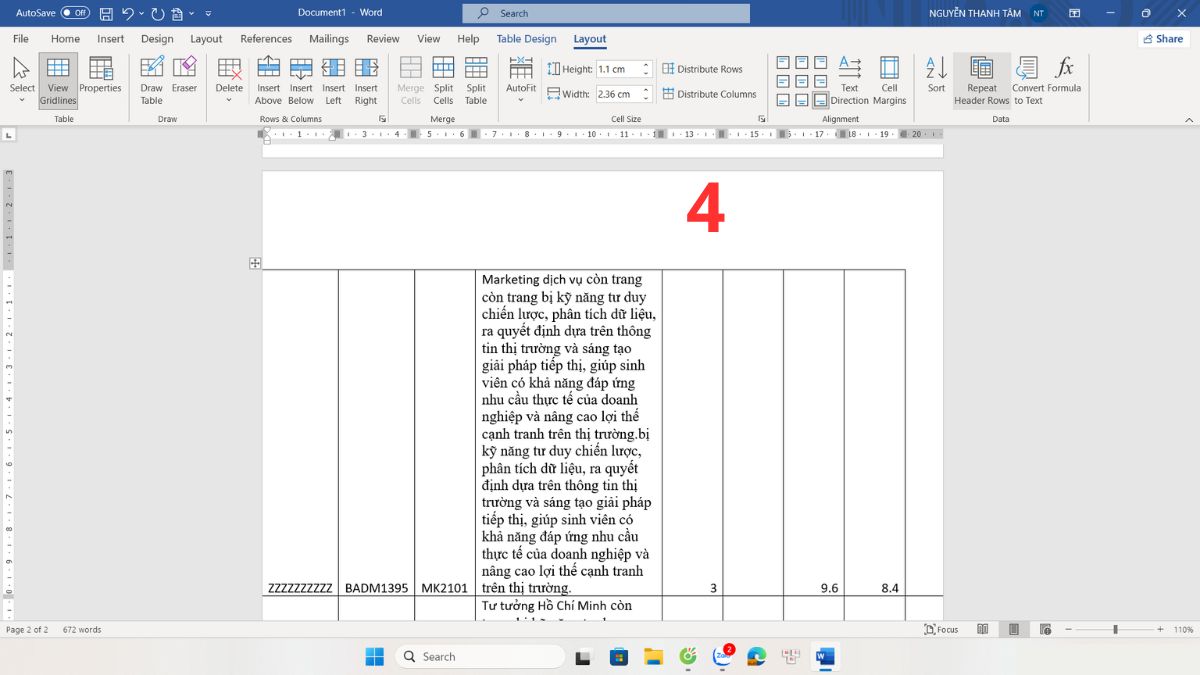Screen dimensions: 1200x675
Task: Align cell text top left
Action: click(784, 63)
